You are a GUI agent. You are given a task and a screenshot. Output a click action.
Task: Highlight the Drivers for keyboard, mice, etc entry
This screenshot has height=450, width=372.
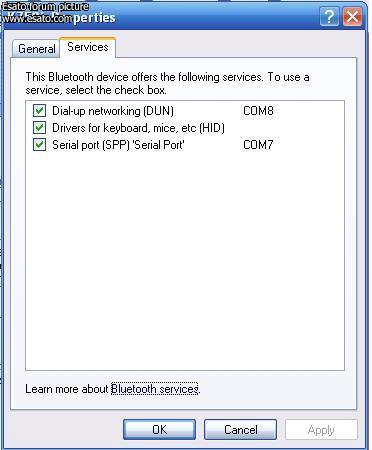point(138,128)
